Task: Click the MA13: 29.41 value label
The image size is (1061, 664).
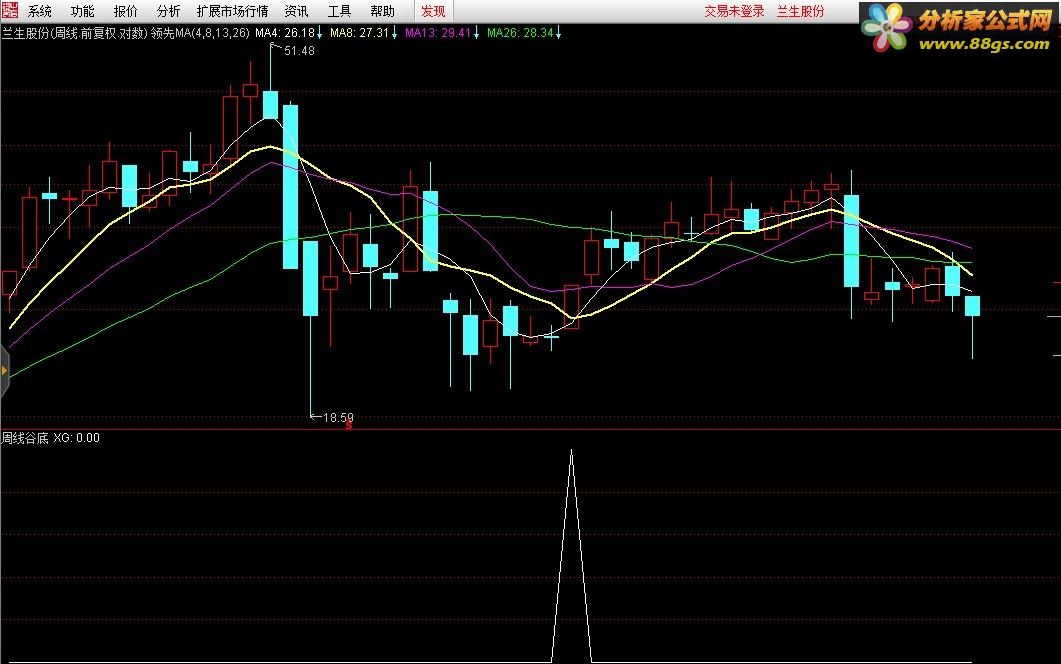Action: 438,32
